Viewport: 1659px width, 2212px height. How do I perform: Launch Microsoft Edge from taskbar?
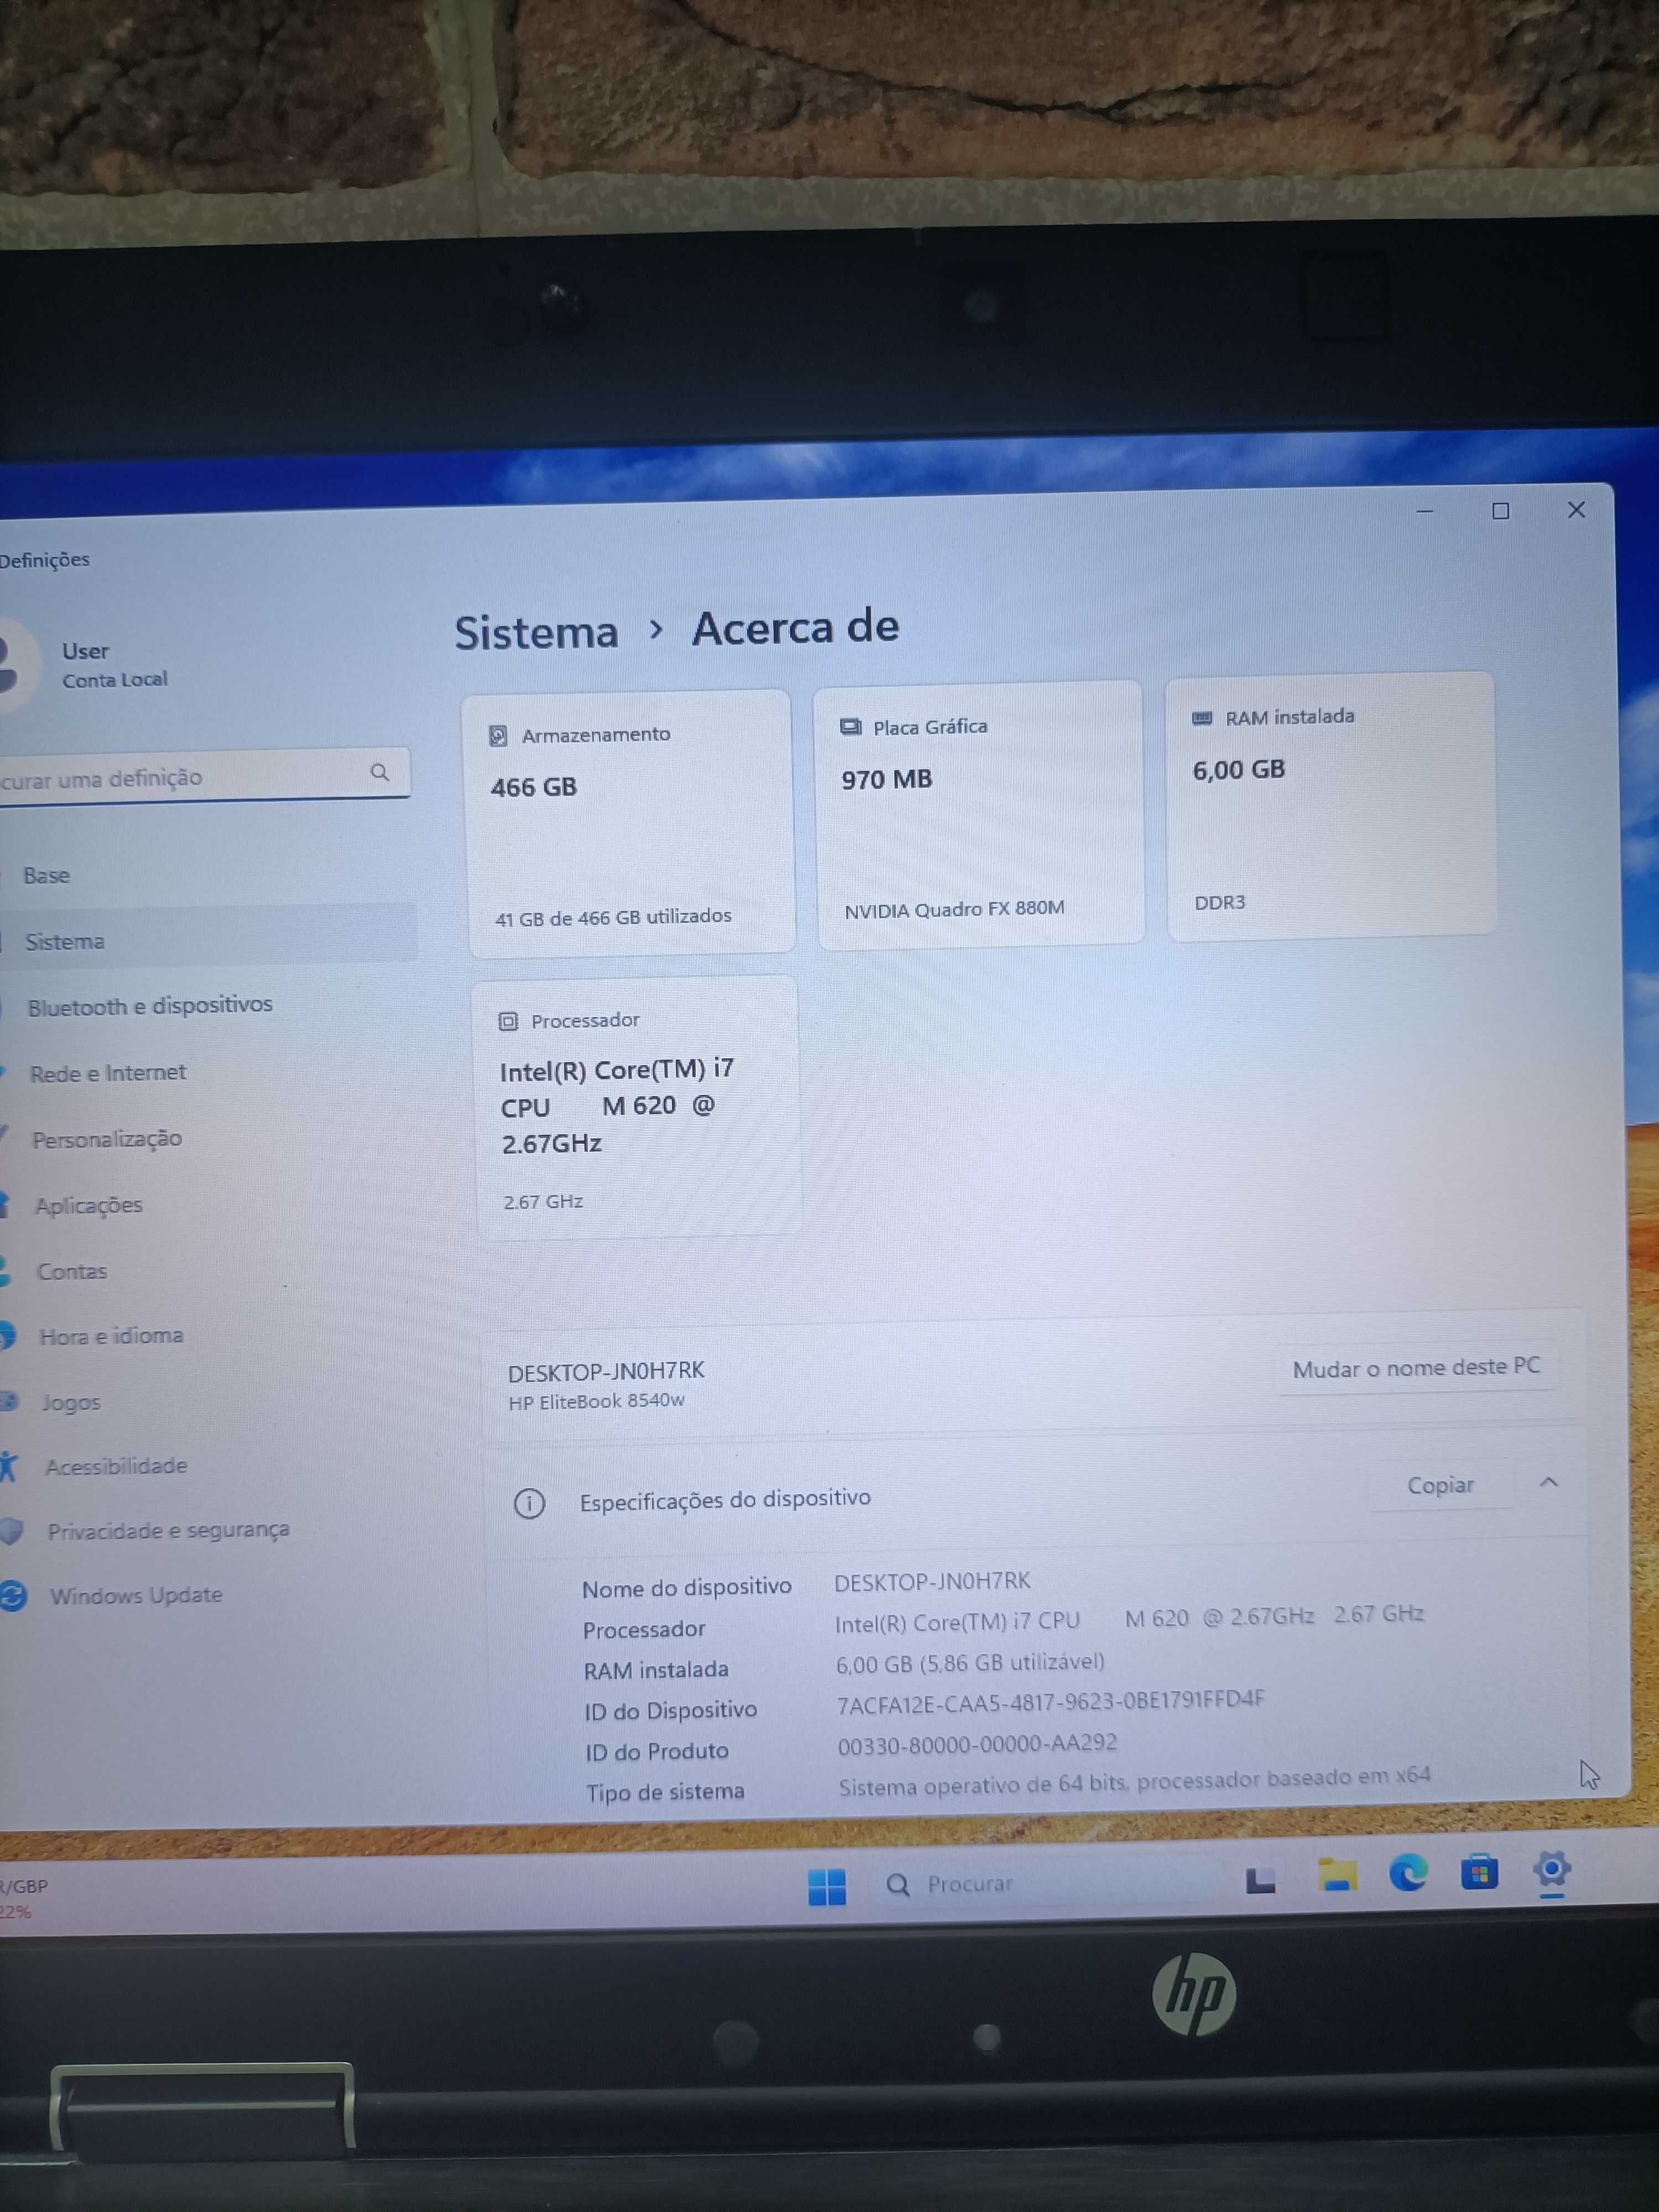1408,1872
